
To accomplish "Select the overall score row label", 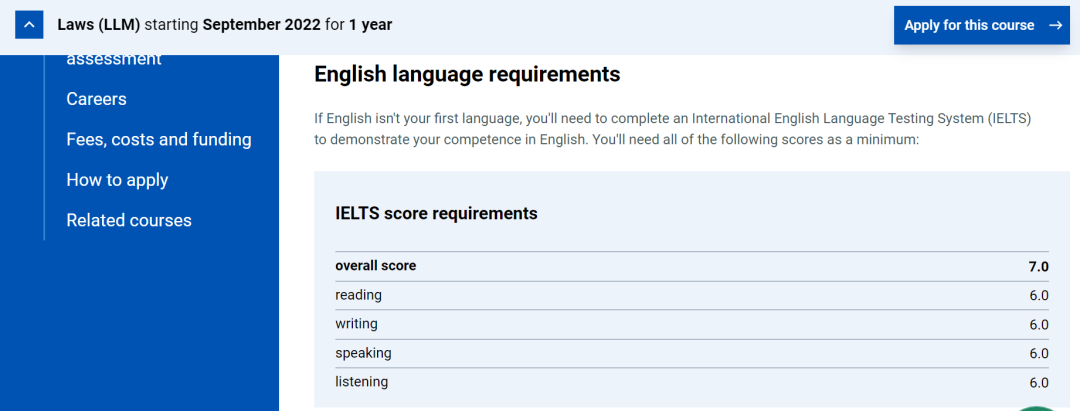I will pyautogui.click(x=375, y=266).
